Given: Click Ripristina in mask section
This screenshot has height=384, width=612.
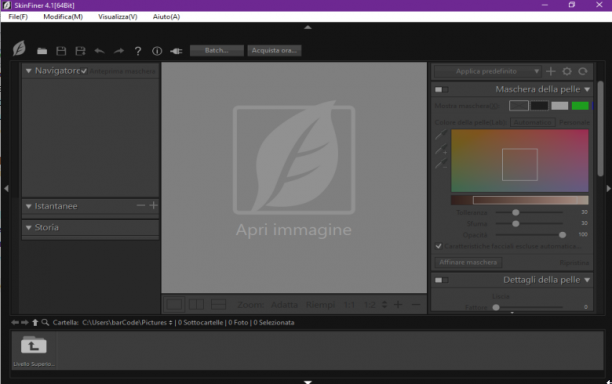Looking at the screenshot, I should click(x=574, y=263).
